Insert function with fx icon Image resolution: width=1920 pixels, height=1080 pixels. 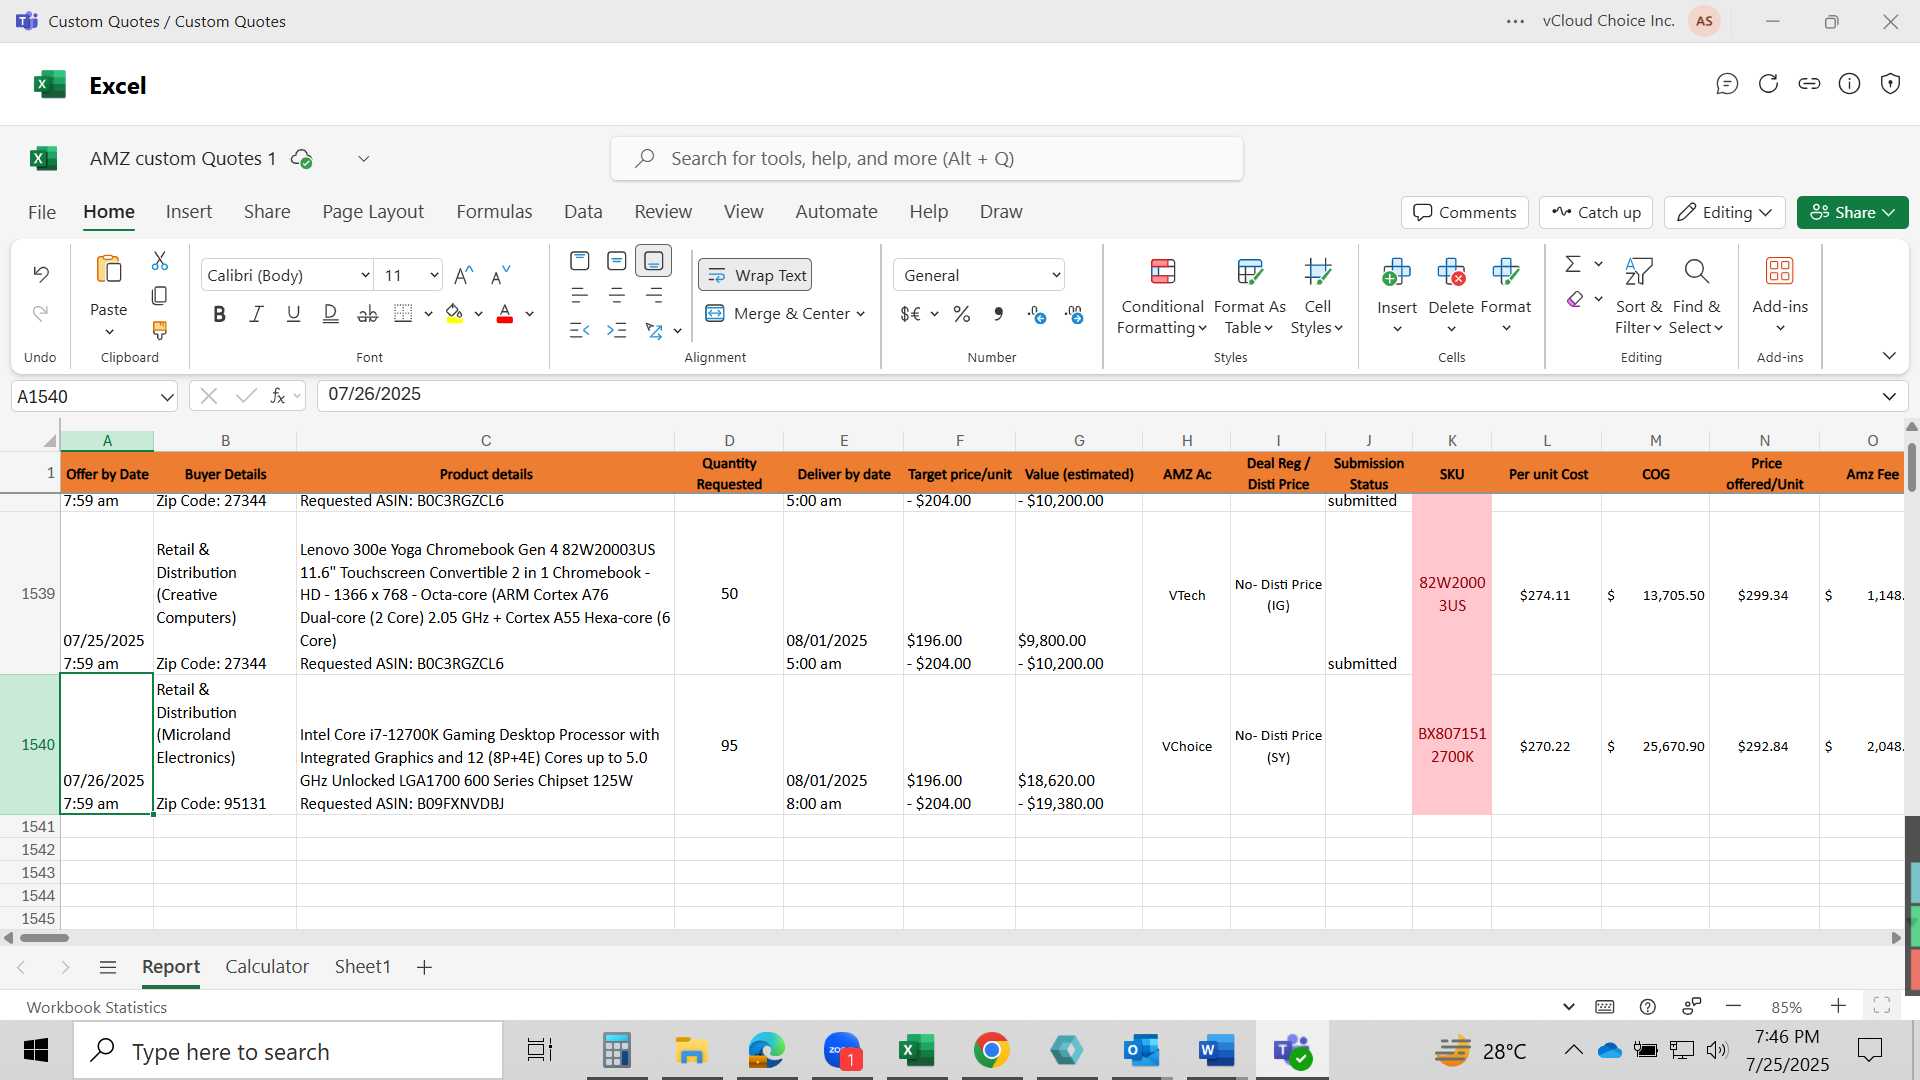pyautogui.click(x=278, y=396)
